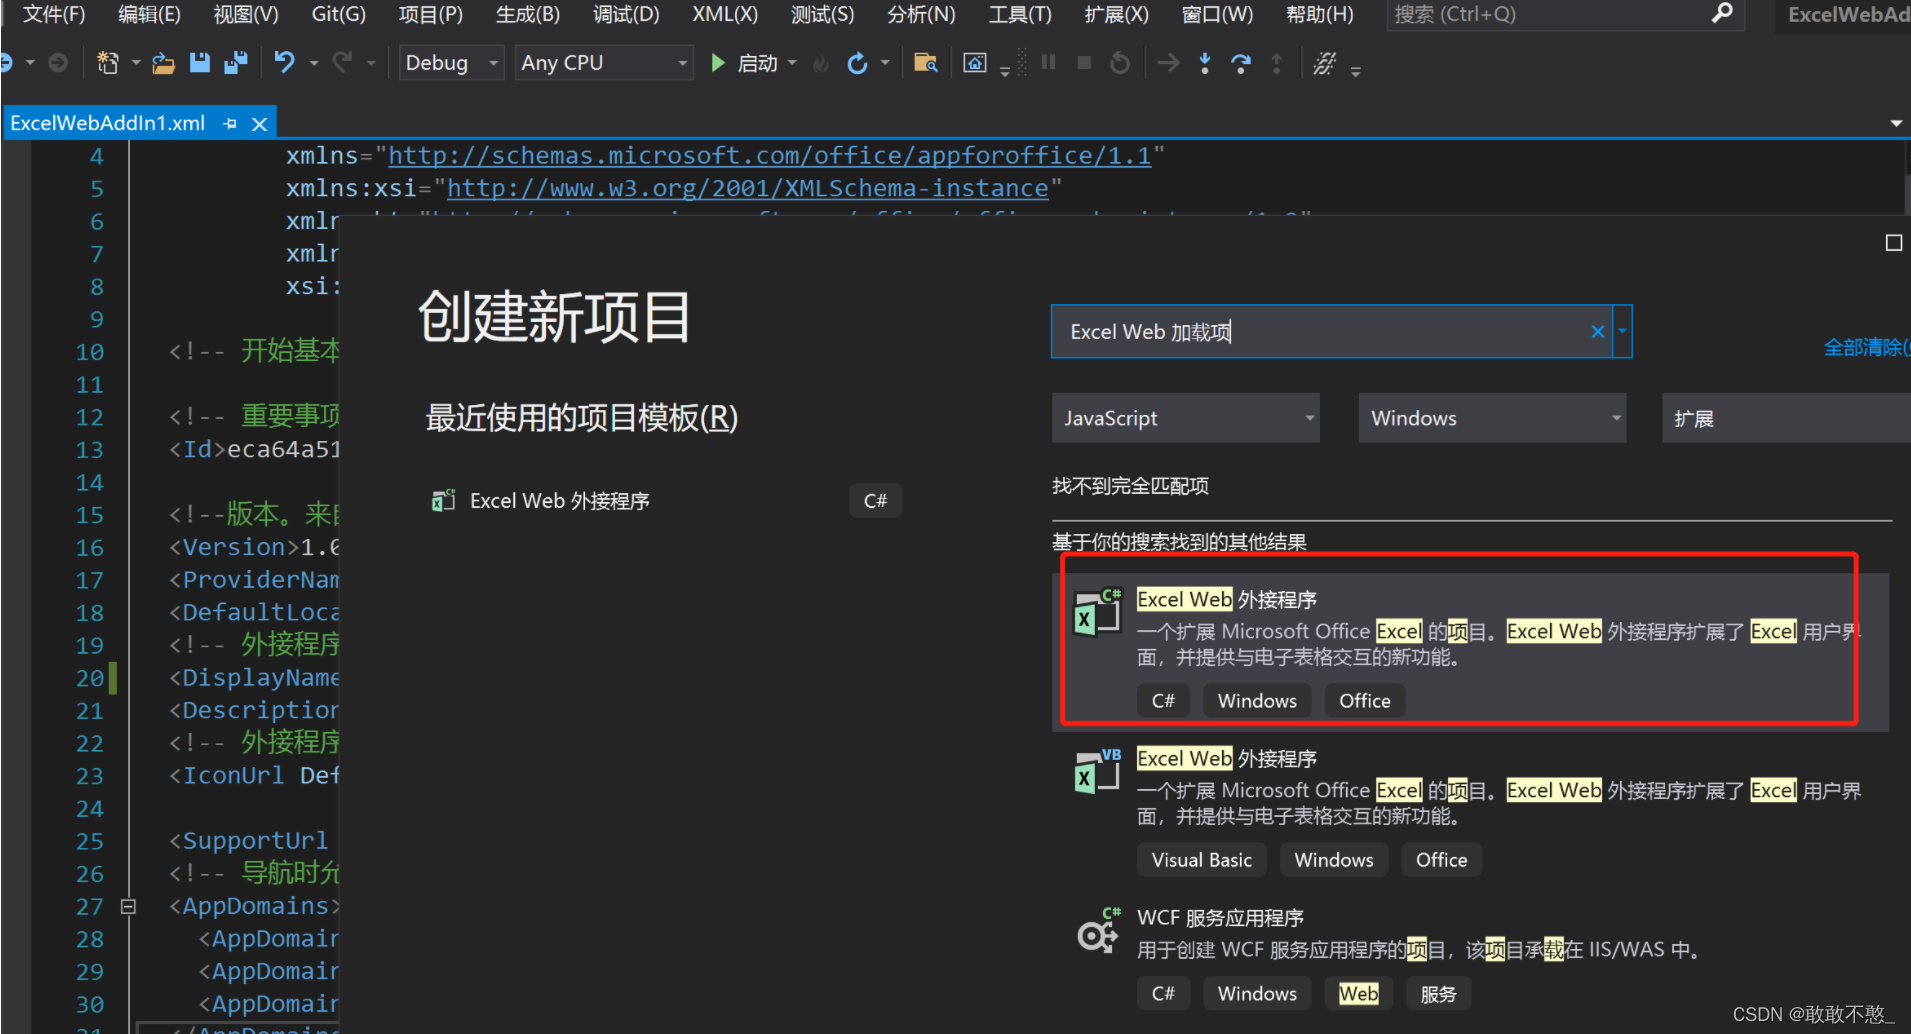Click the new project toolbar icon
Viewport: 1911px width, 1034px height.
click(107, 63)
